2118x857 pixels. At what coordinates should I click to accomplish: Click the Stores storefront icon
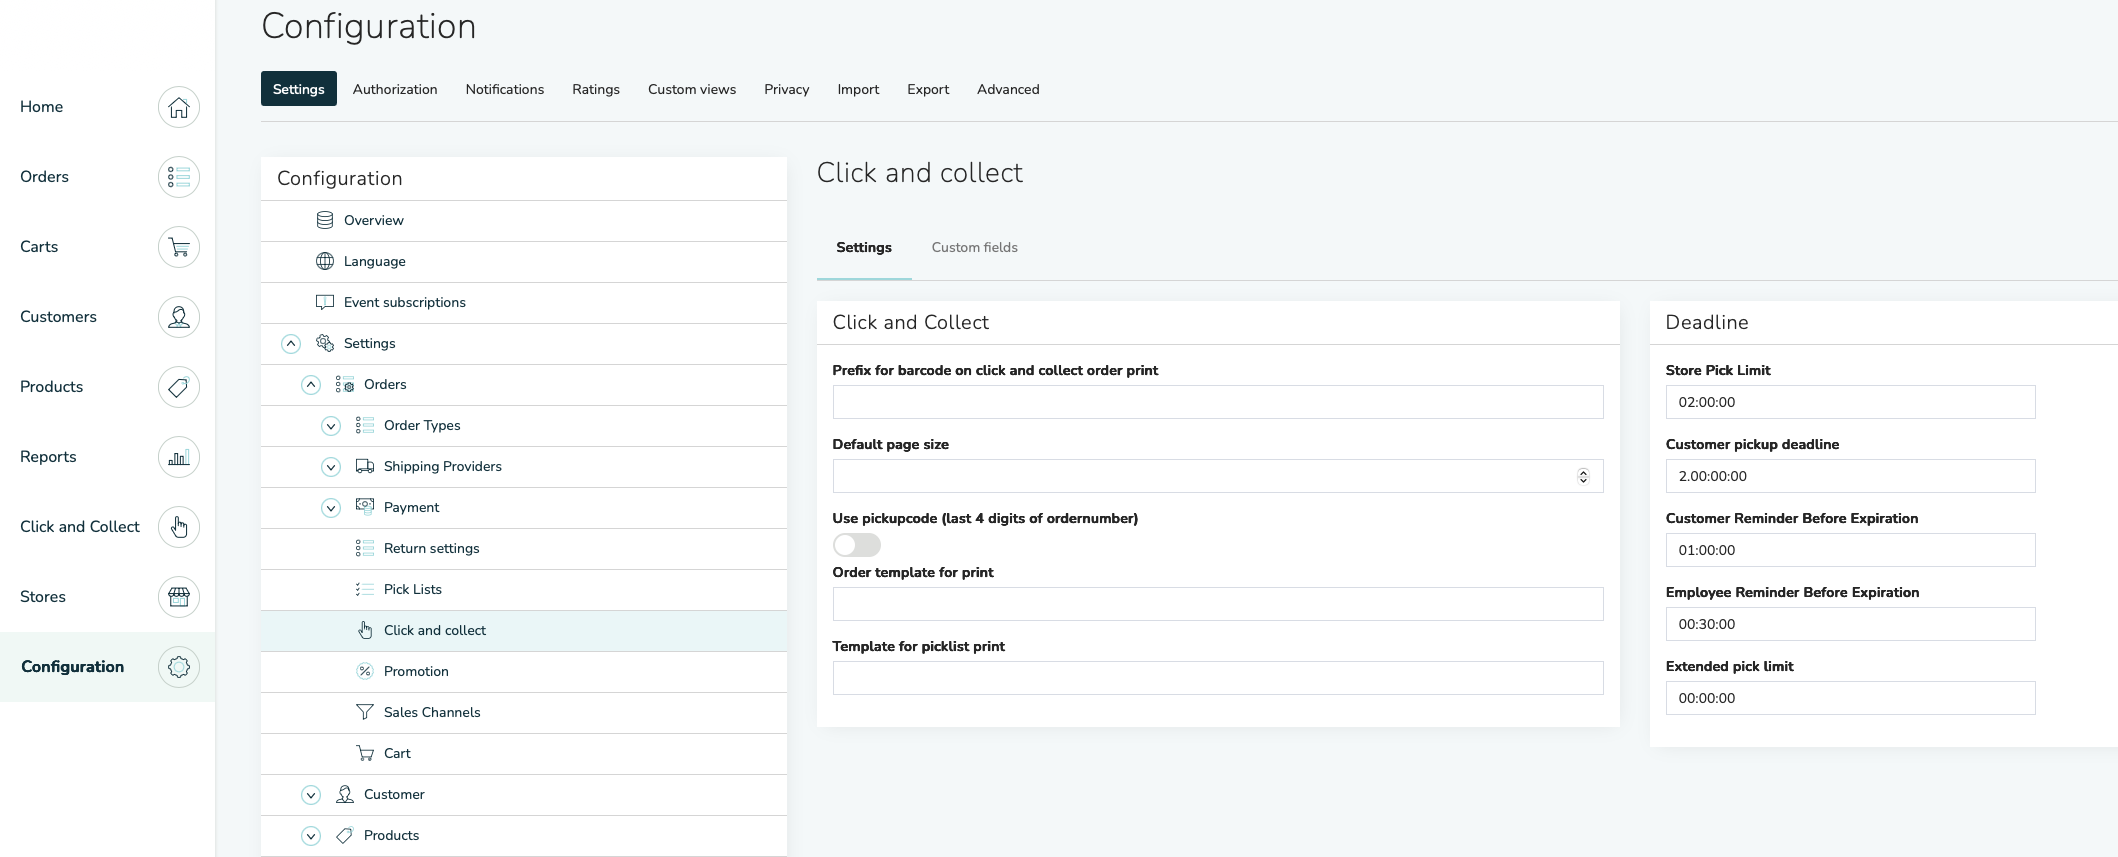pyautogui.click(x=179, y=597)
